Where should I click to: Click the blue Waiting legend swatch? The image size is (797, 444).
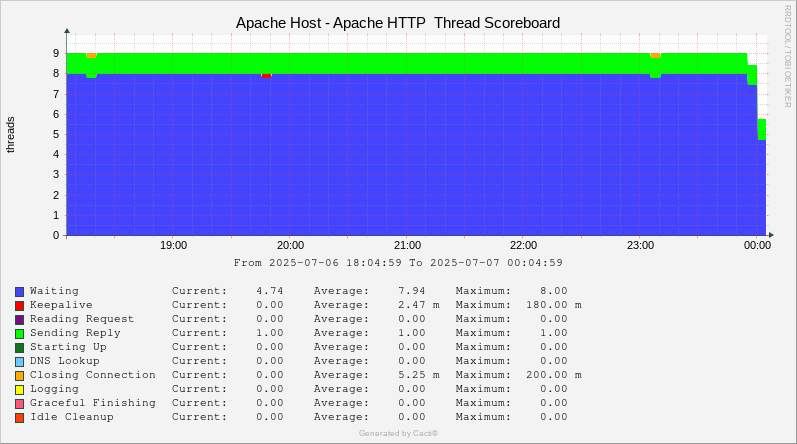coord(19,292)
